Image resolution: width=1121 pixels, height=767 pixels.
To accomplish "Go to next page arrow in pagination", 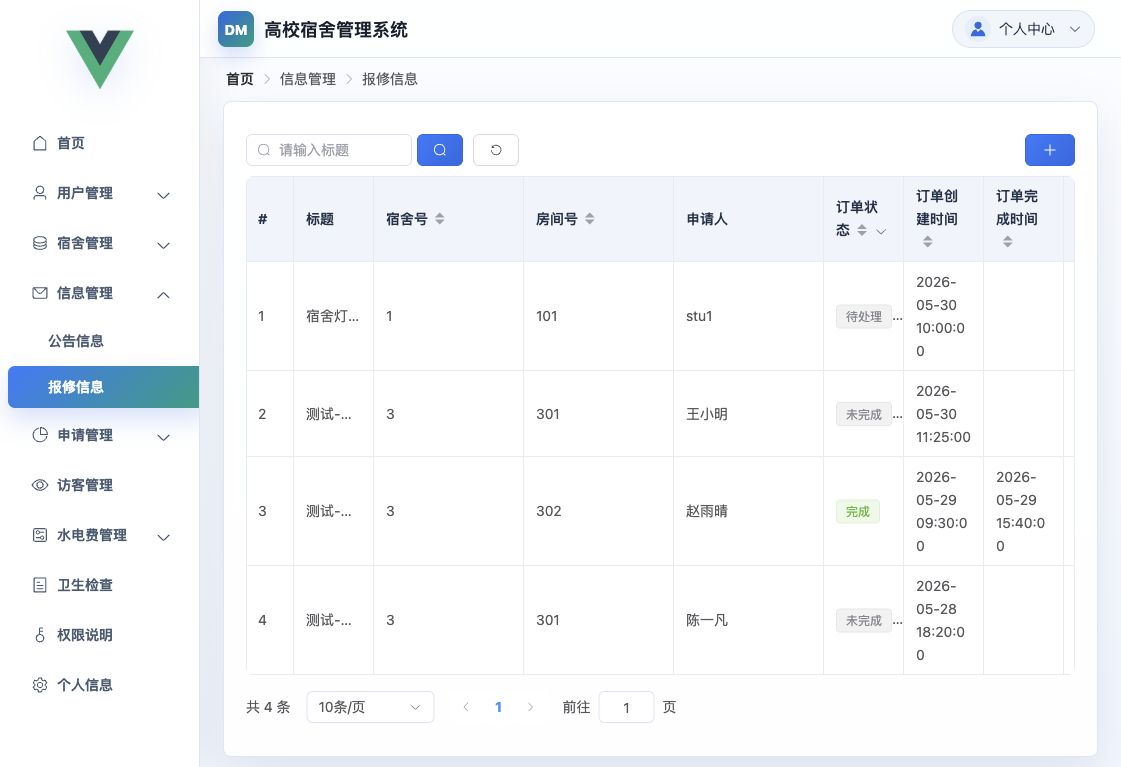I will [530, 707].
